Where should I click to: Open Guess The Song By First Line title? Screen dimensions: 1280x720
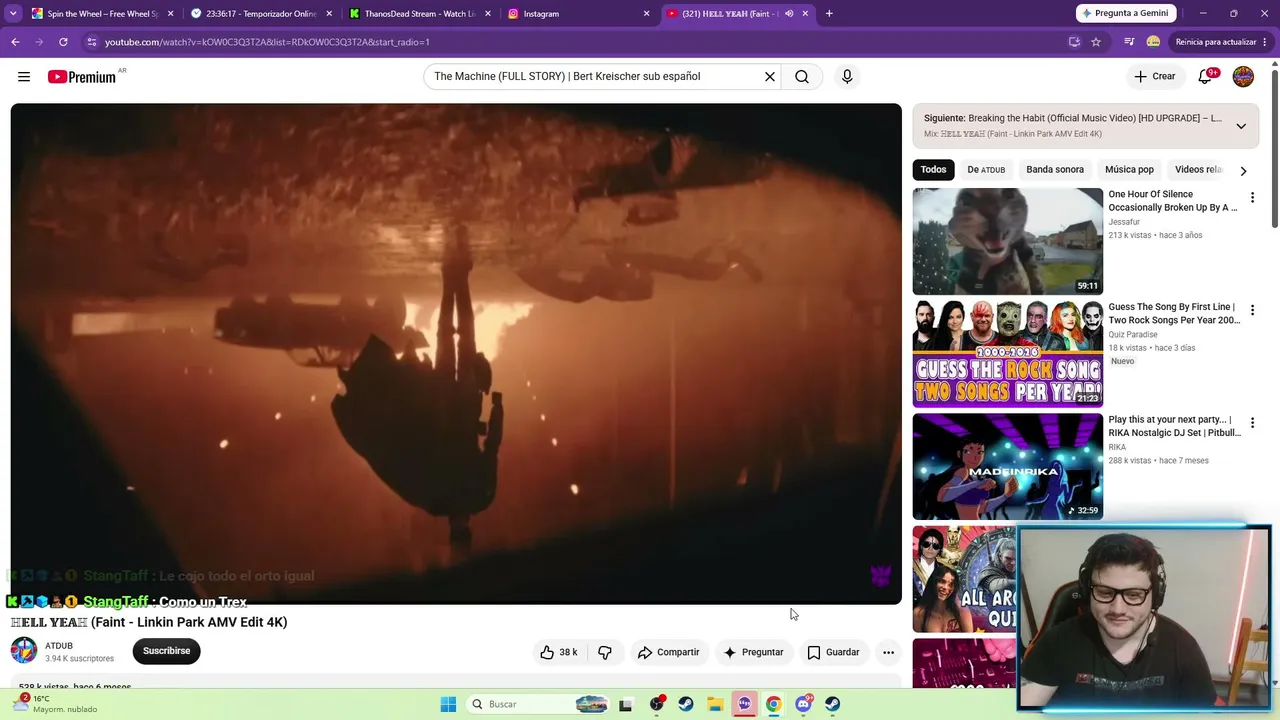(x=1174, y=314)
